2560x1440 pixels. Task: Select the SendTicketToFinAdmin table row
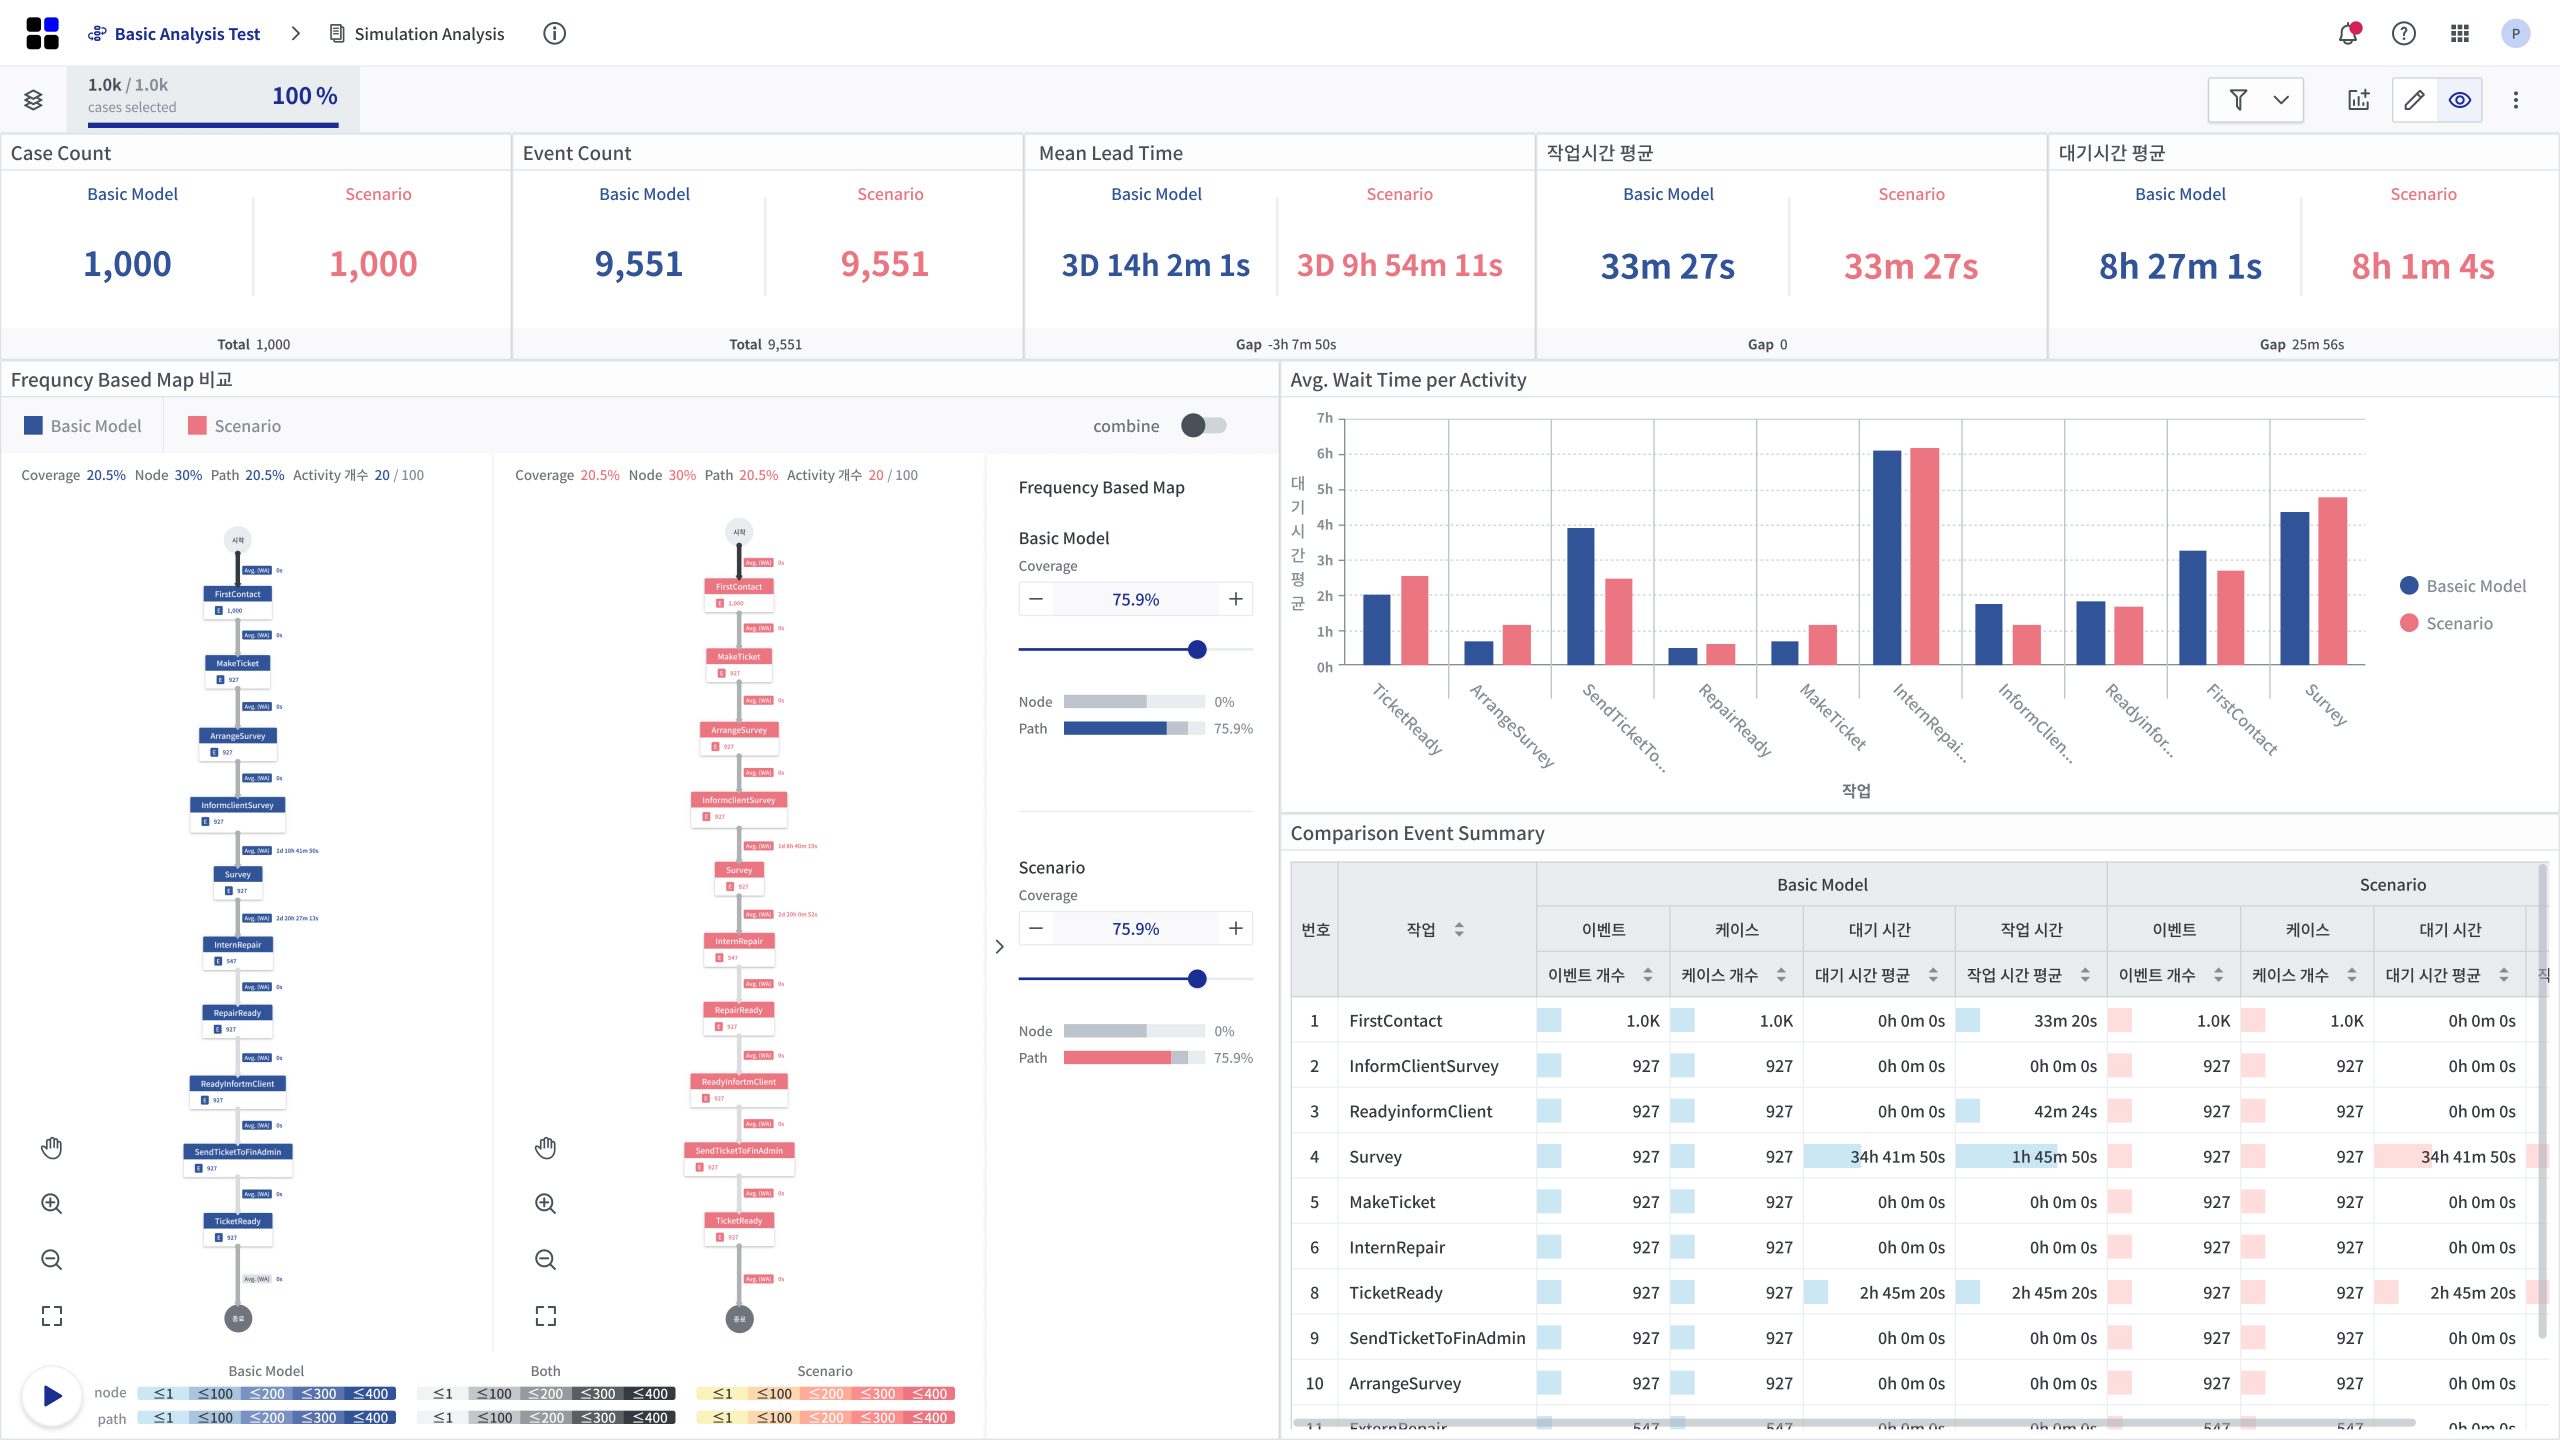tap(1915, 1338)
